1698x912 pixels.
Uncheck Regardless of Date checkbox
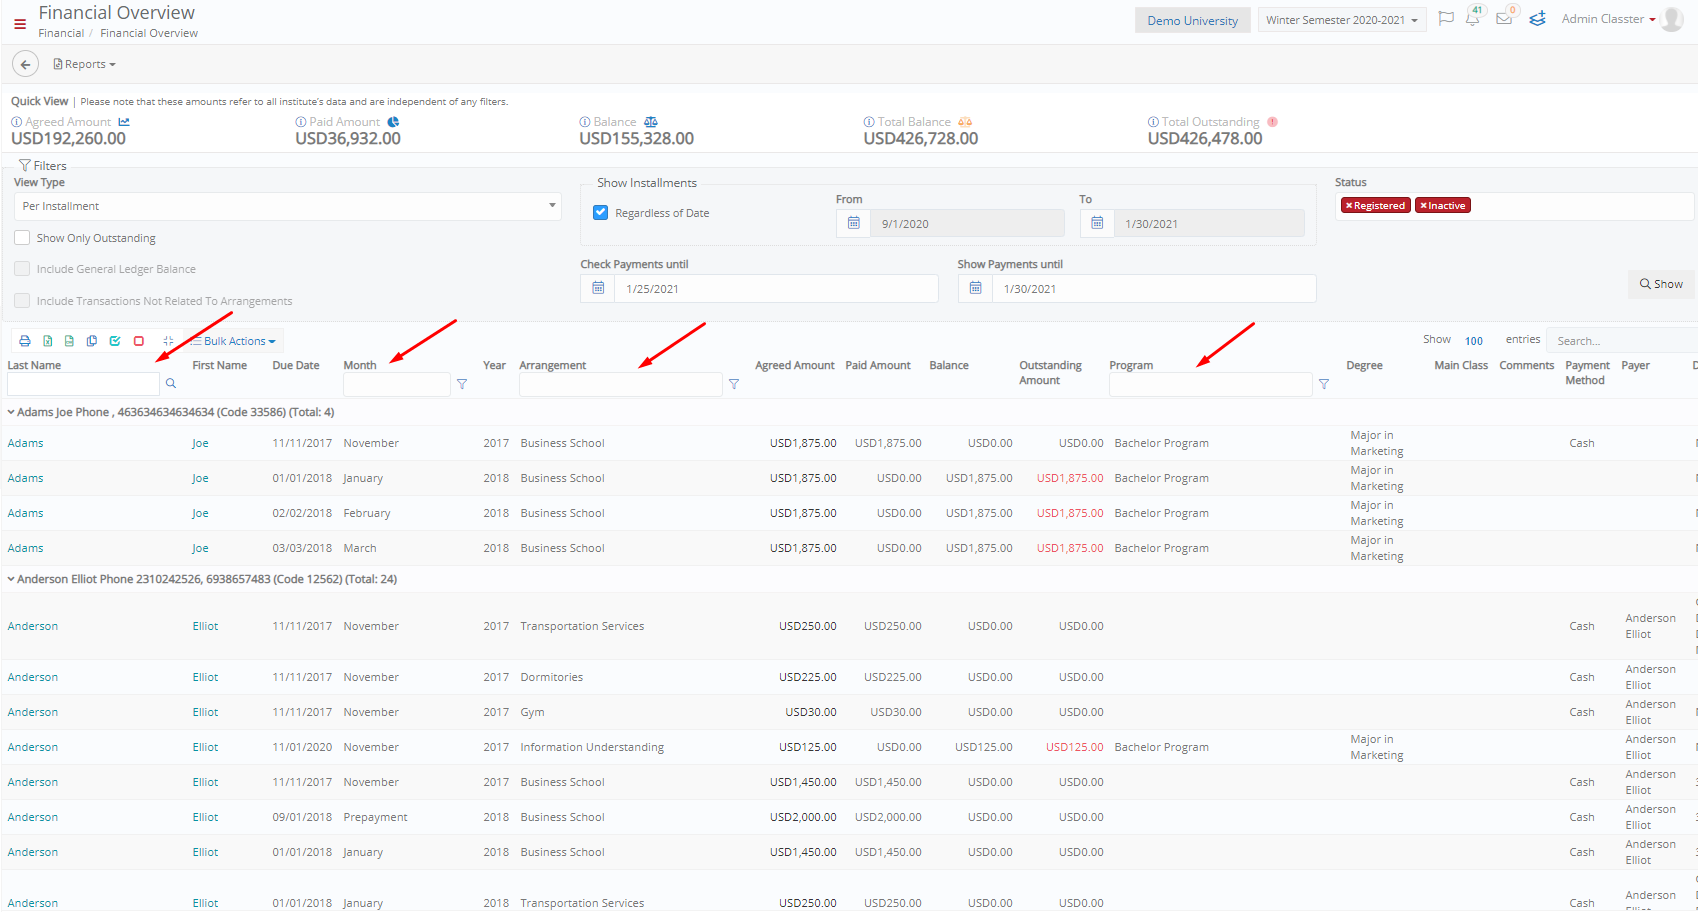coord(600,213)
